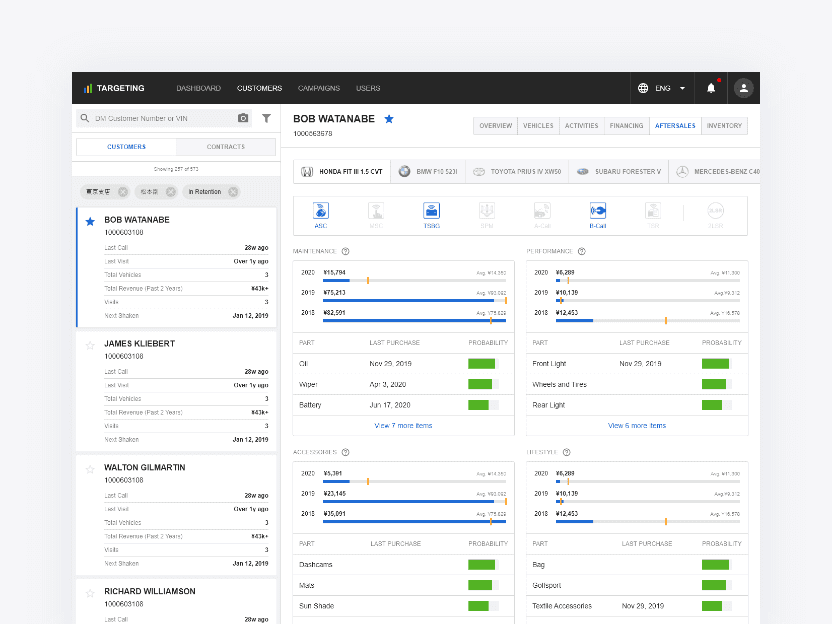Click the Front Light probability bar
This screenshot has height=624, width=832.
(x=717, y=363)
